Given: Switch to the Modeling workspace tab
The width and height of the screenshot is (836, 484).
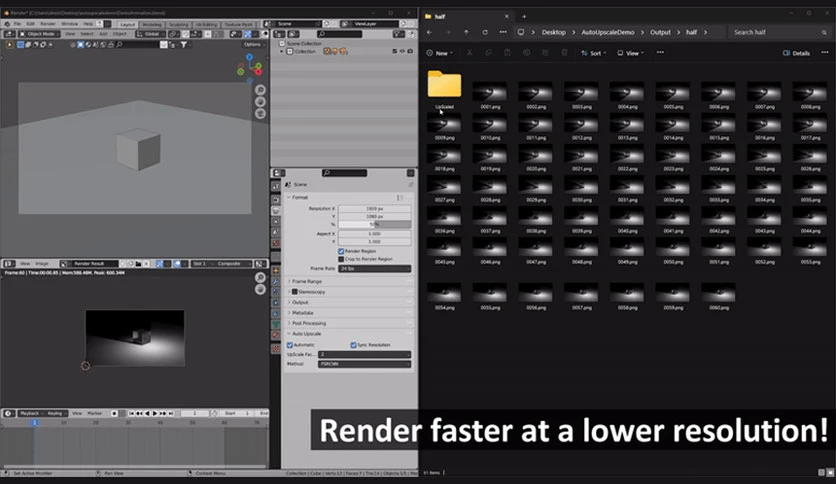Looking at the screenshot, I should pos(151,25).
